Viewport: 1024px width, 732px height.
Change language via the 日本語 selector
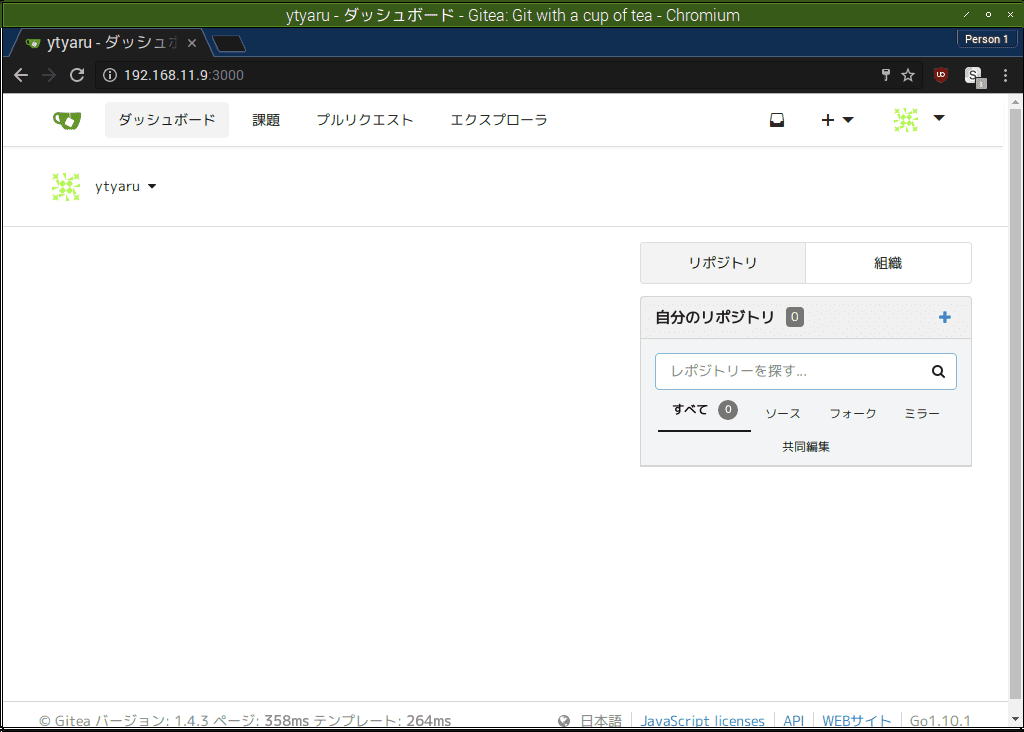point(600,719)
